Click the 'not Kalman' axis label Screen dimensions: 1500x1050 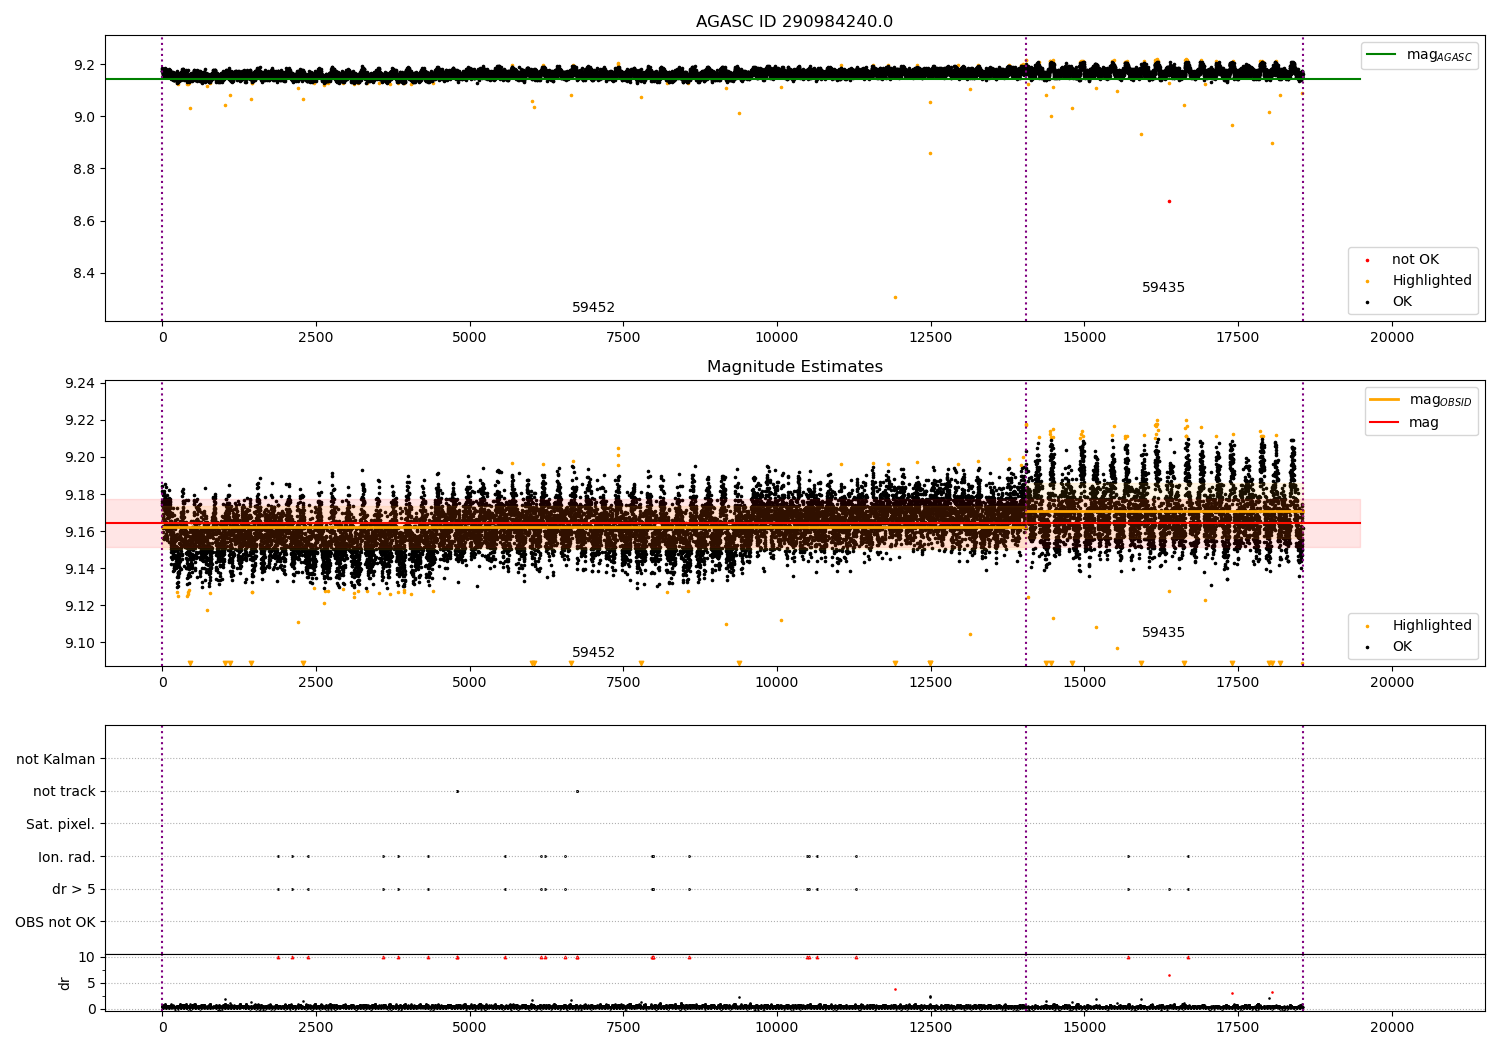pyautogui.click(x=56, y=760)
